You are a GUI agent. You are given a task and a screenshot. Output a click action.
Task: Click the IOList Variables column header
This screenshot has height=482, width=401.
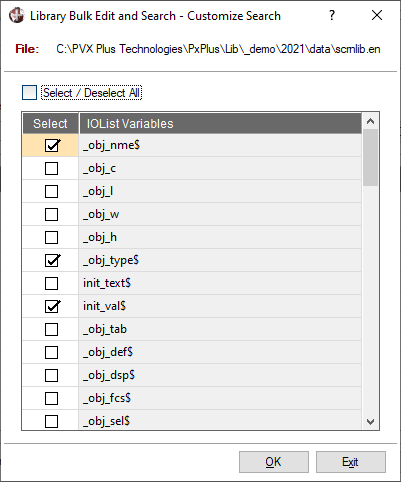tap(220, 124)
